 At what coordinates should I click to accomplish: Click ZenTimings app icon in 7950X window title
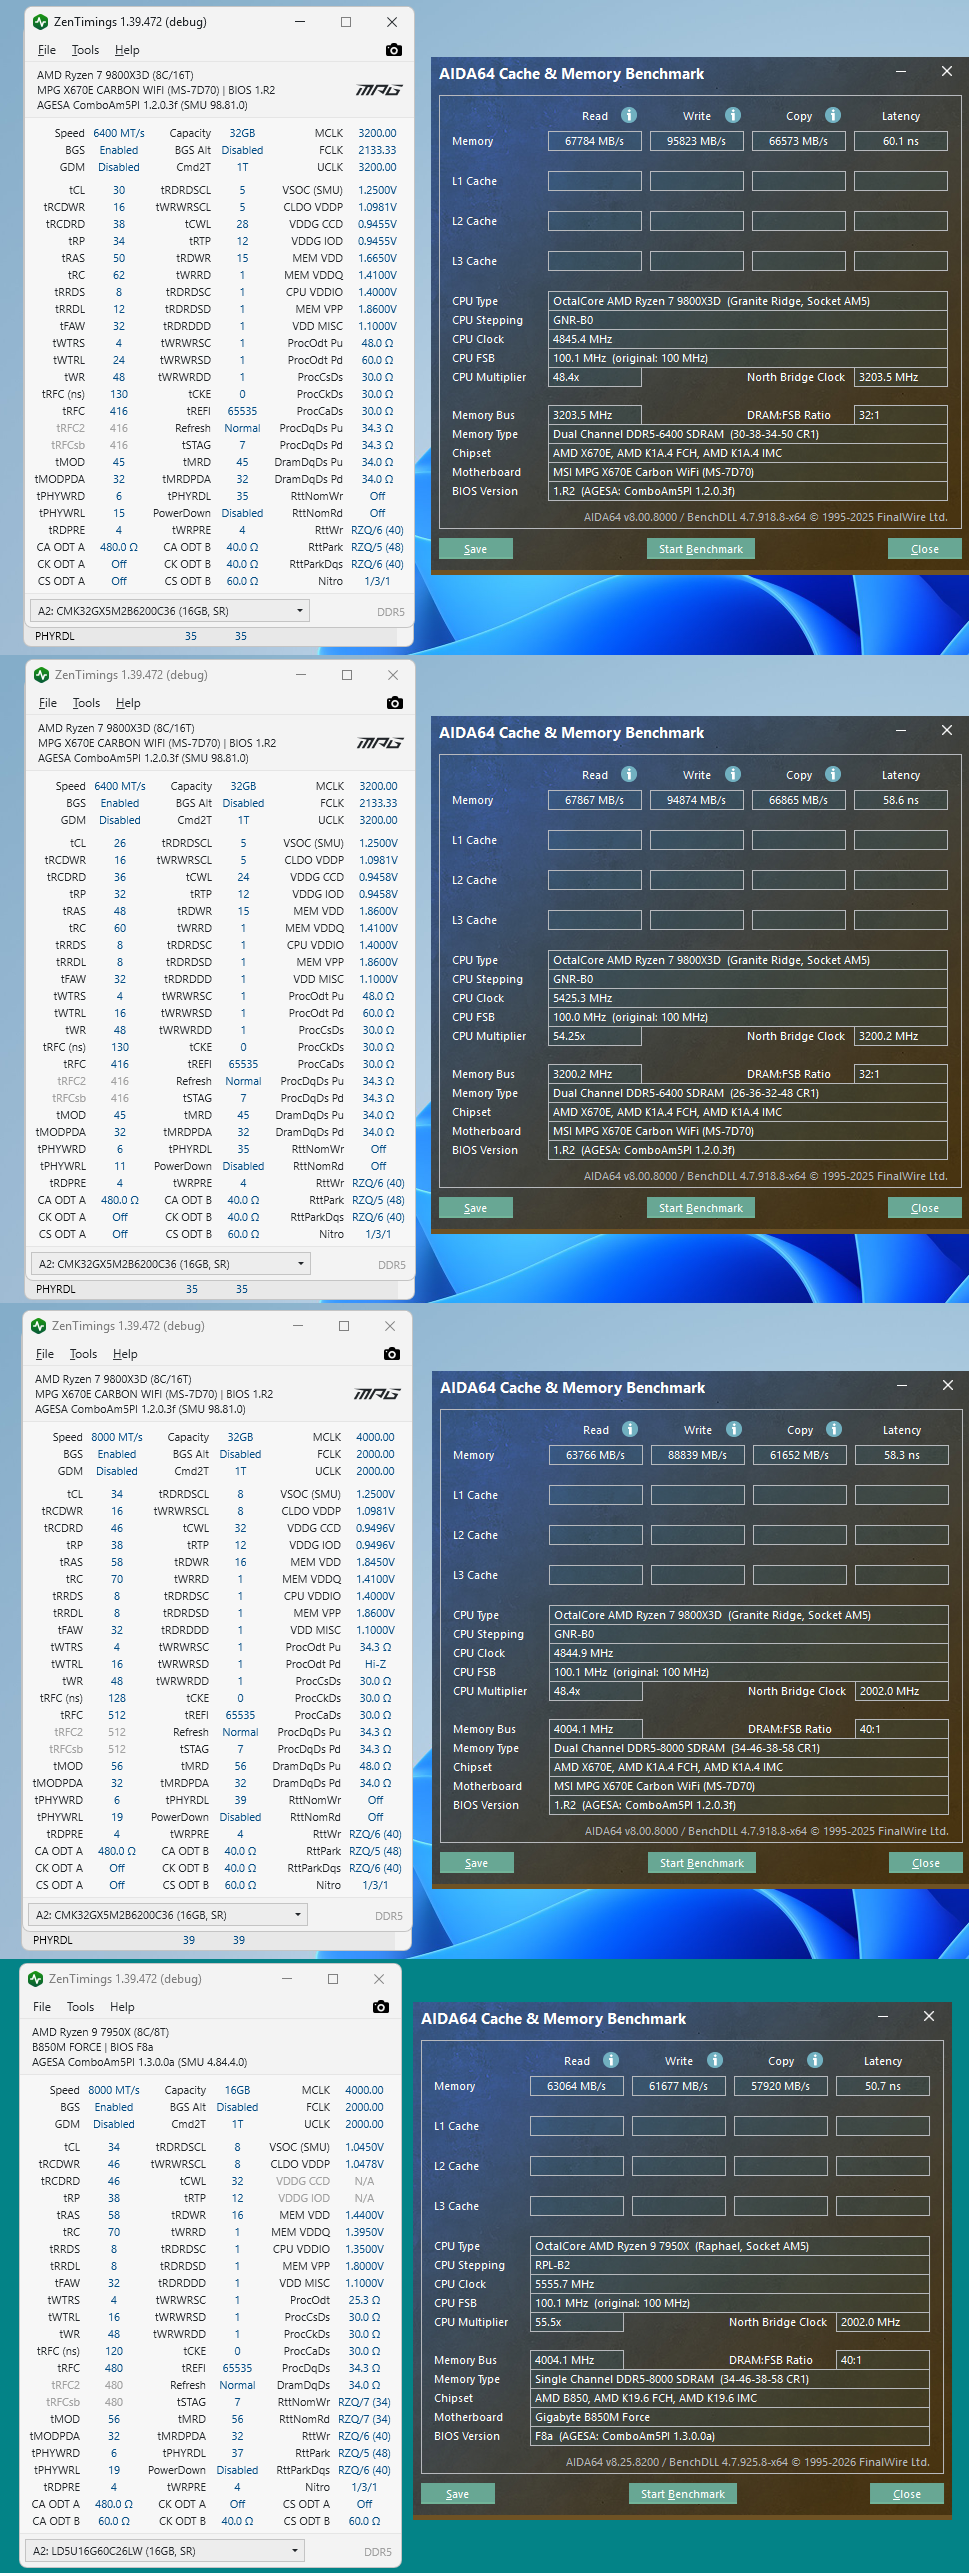click(x=35, y=1979)
